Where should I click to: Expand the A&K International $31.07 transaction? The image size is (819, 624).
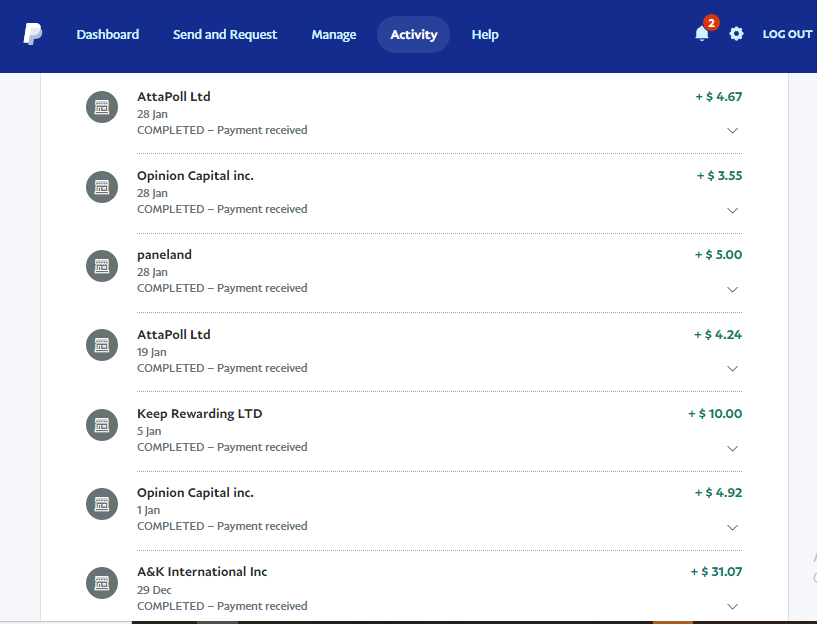point(732,606)
